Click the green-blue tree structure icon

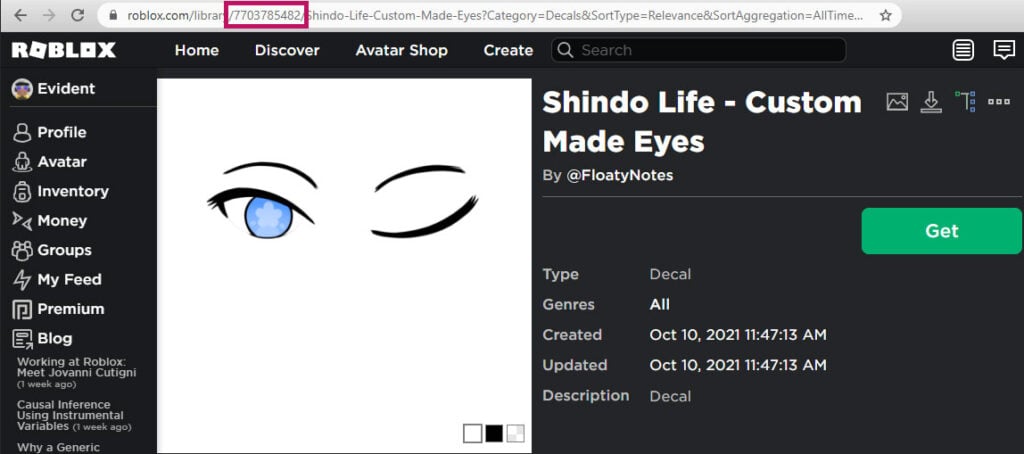(x=965, y=101)
